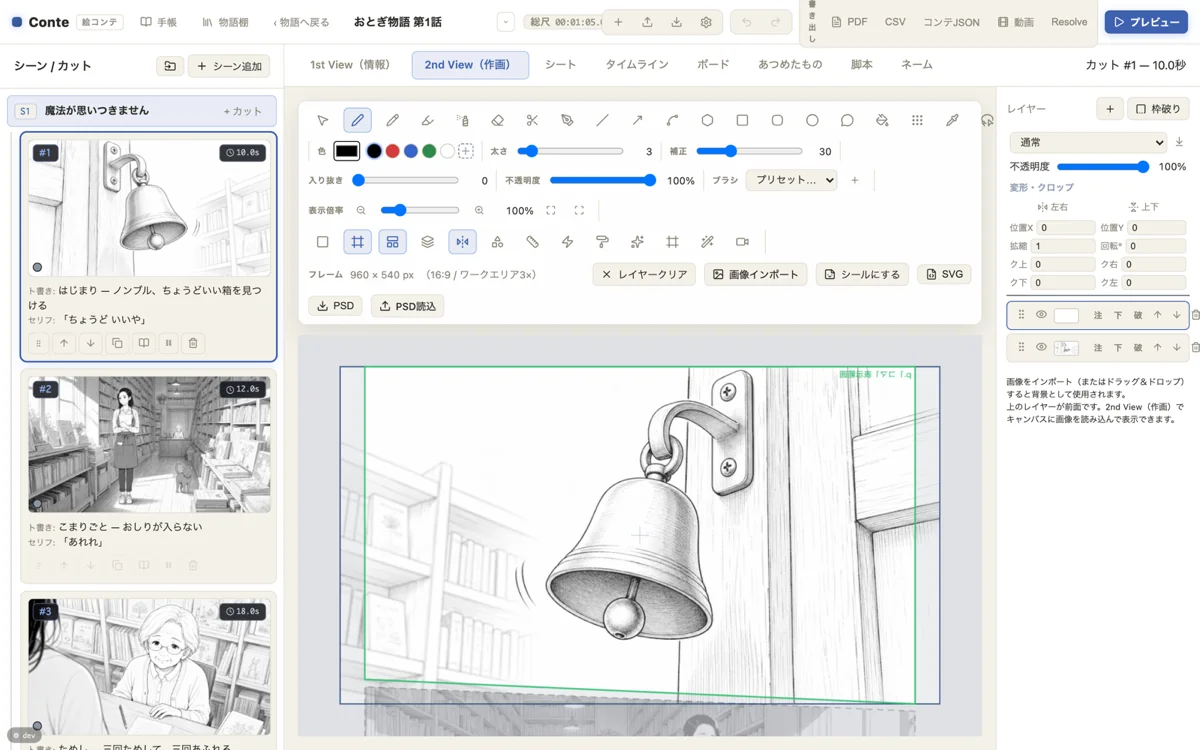Screen dimensions: 1200x750
Task: Switch to 1st View（情報） tab
Action: 350,65
